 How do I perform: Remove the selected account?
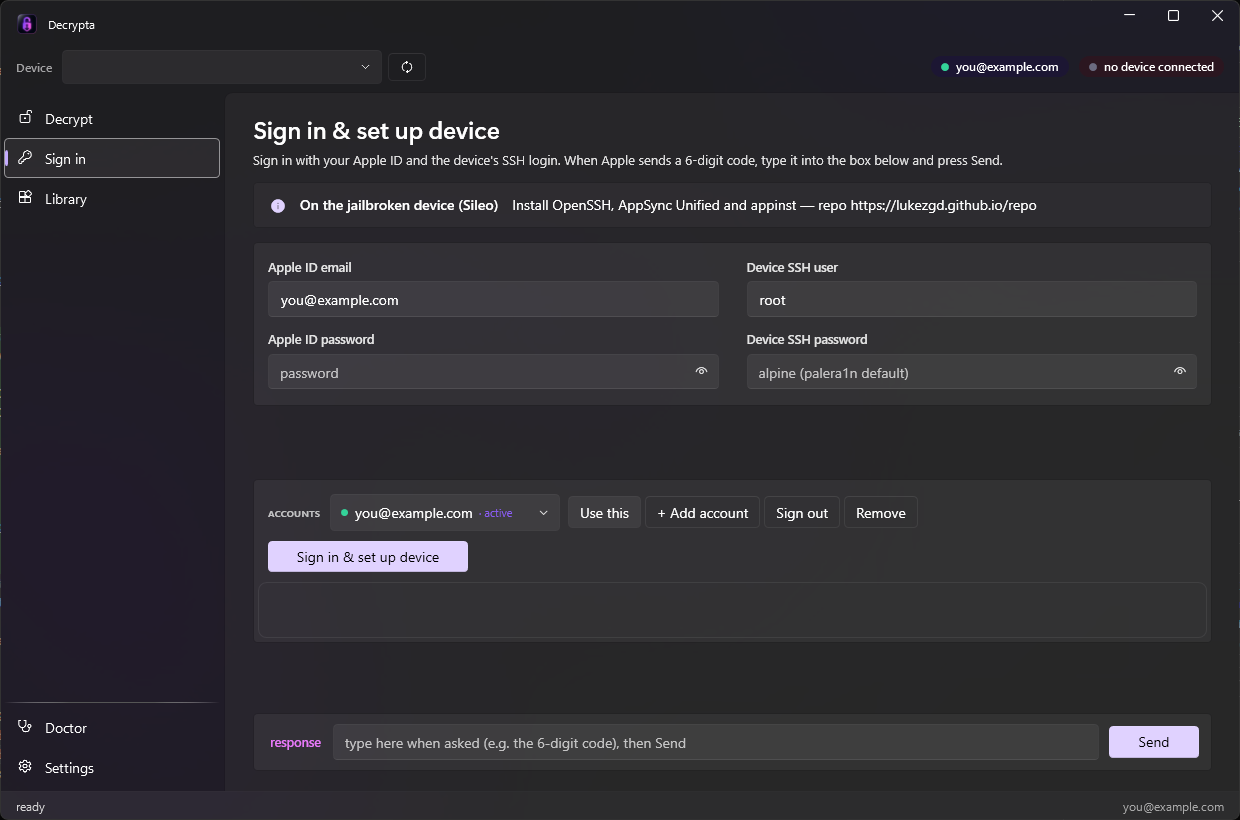click(881, 513)
